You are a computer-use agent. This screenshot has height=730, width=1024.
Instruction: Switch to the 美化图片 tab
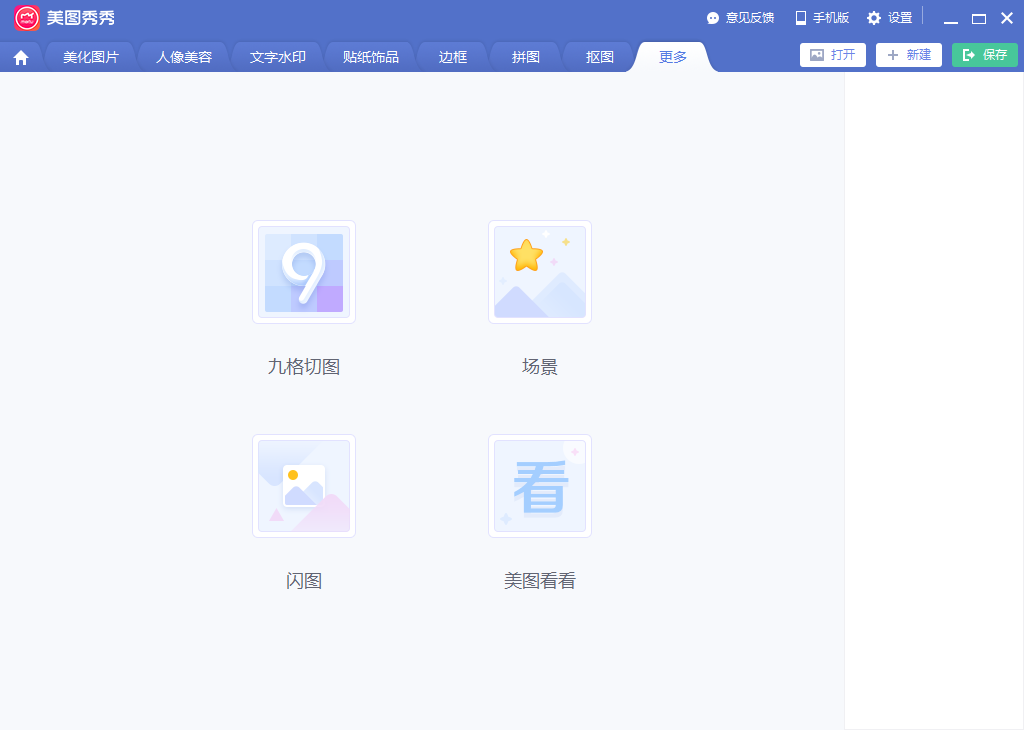(91, 57)
